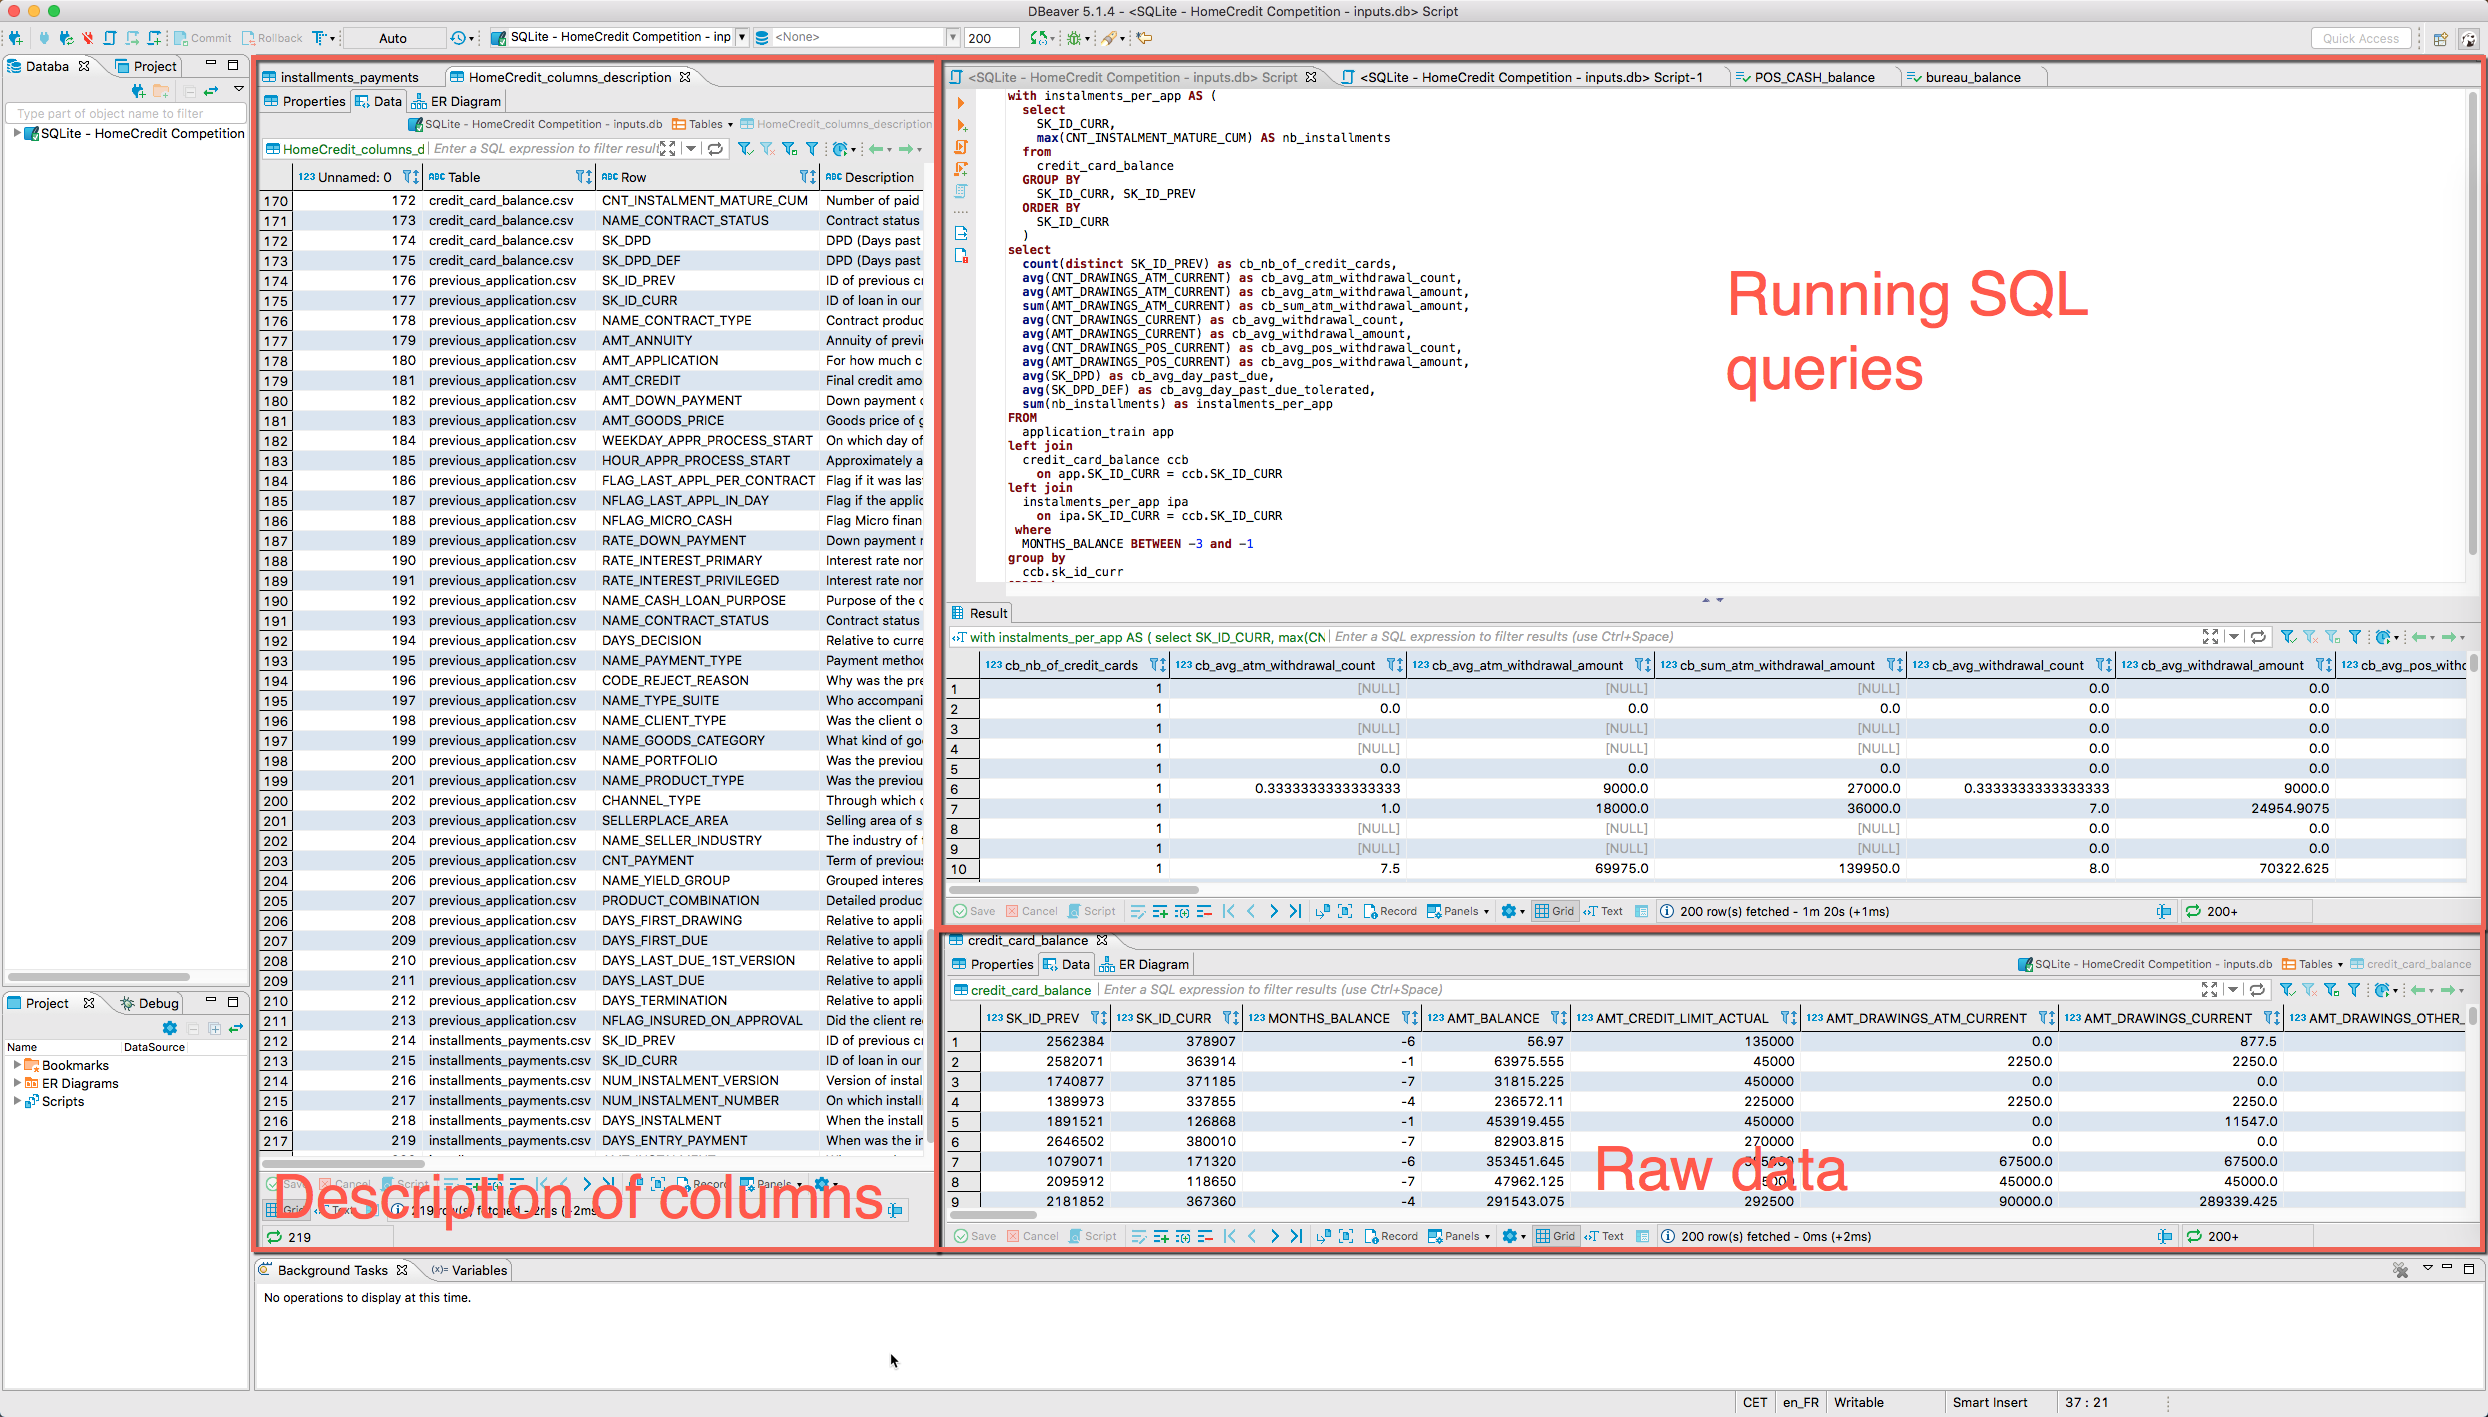Execute SQL statement using the orange arrow icon

click(960, 103)
